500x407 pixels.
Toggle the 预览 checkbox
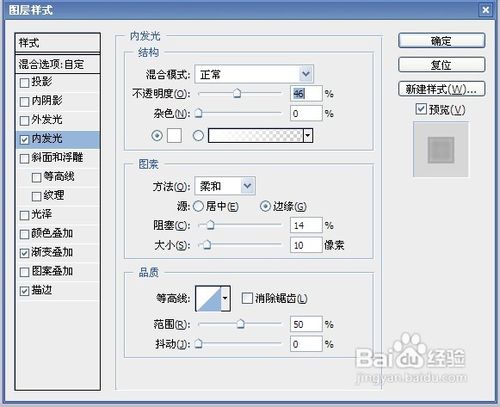(421, 109)
